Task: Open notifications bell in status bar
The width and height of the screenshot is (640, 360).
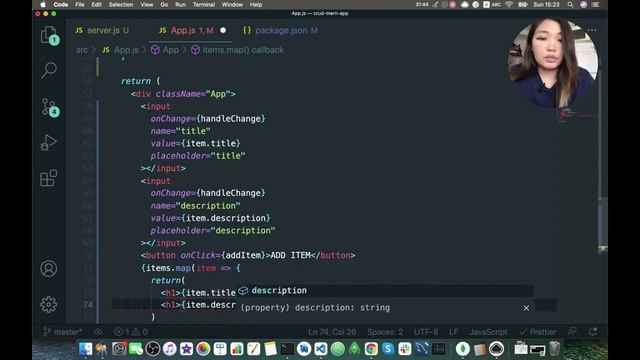Action: [x=593, y=332]
